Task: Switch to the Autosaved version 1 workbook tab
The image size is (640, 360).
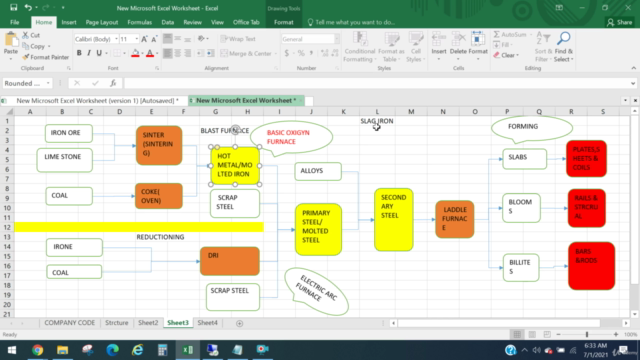Action: pos(97,100)
